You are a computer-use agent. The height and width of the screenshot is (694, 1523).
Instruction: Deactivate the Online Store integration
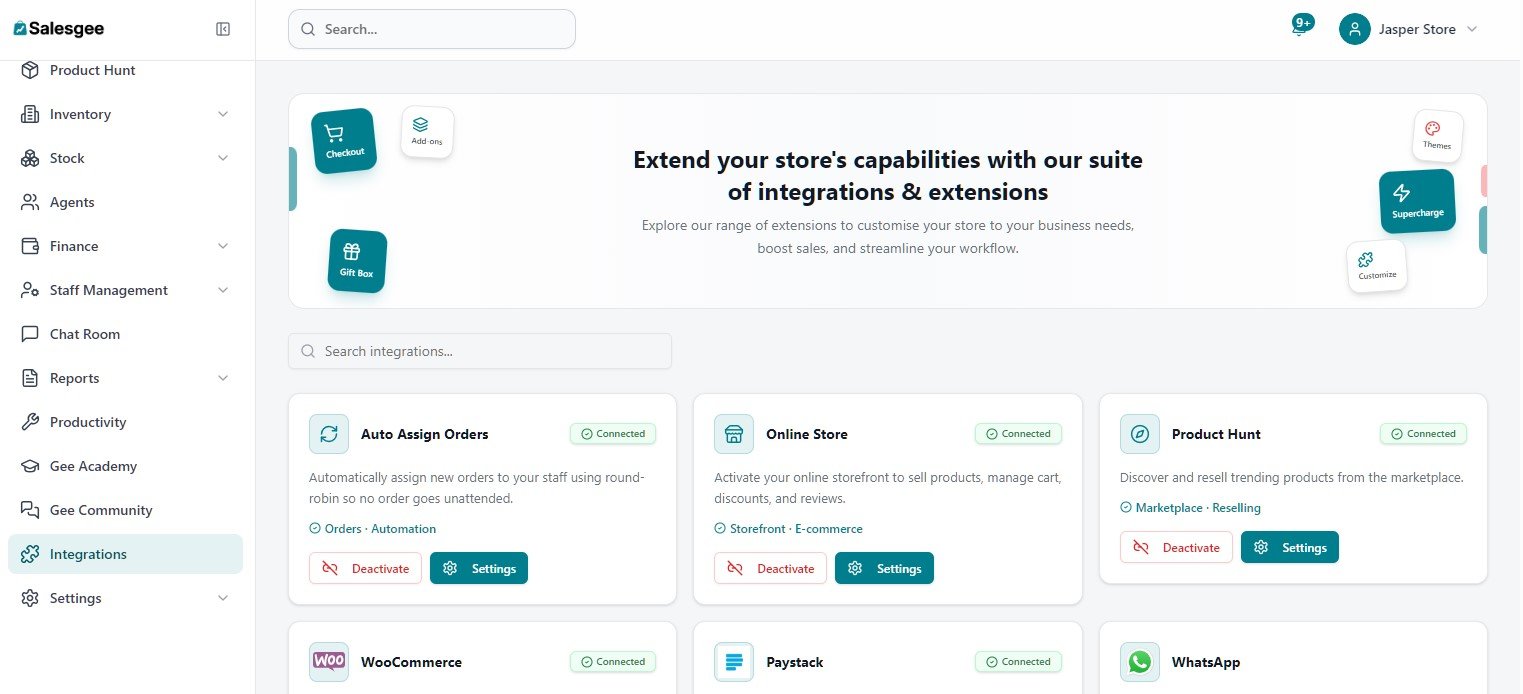click(x=770, y=568)
